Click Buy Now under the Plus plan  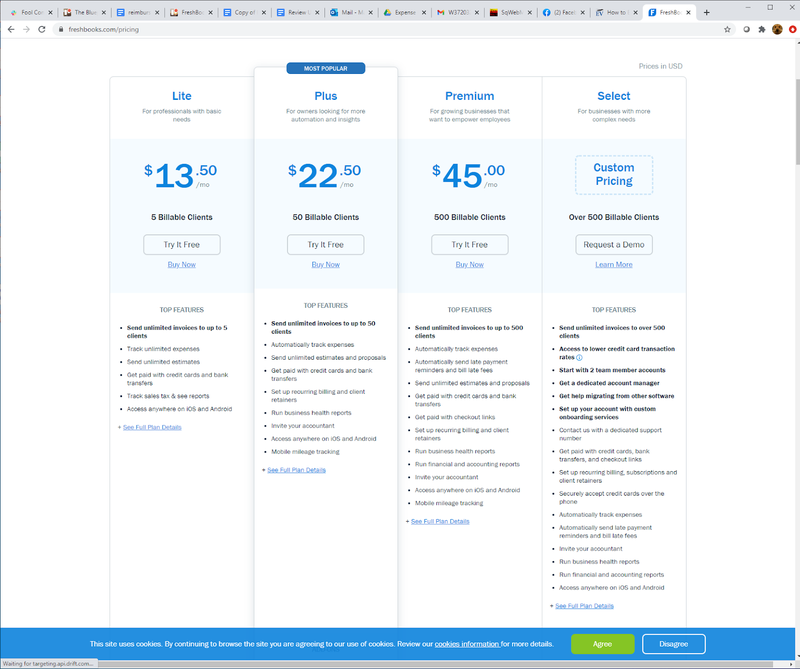click(326, 265)
